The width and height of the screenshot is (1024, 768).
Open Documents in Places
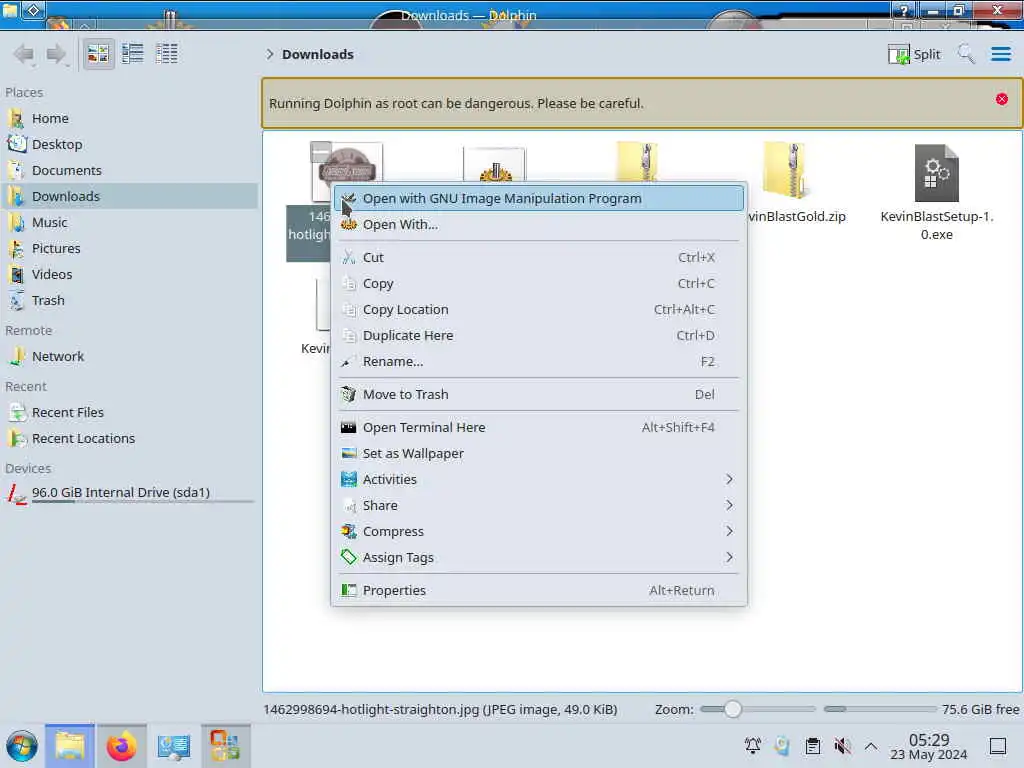click(x=129, y=170)
